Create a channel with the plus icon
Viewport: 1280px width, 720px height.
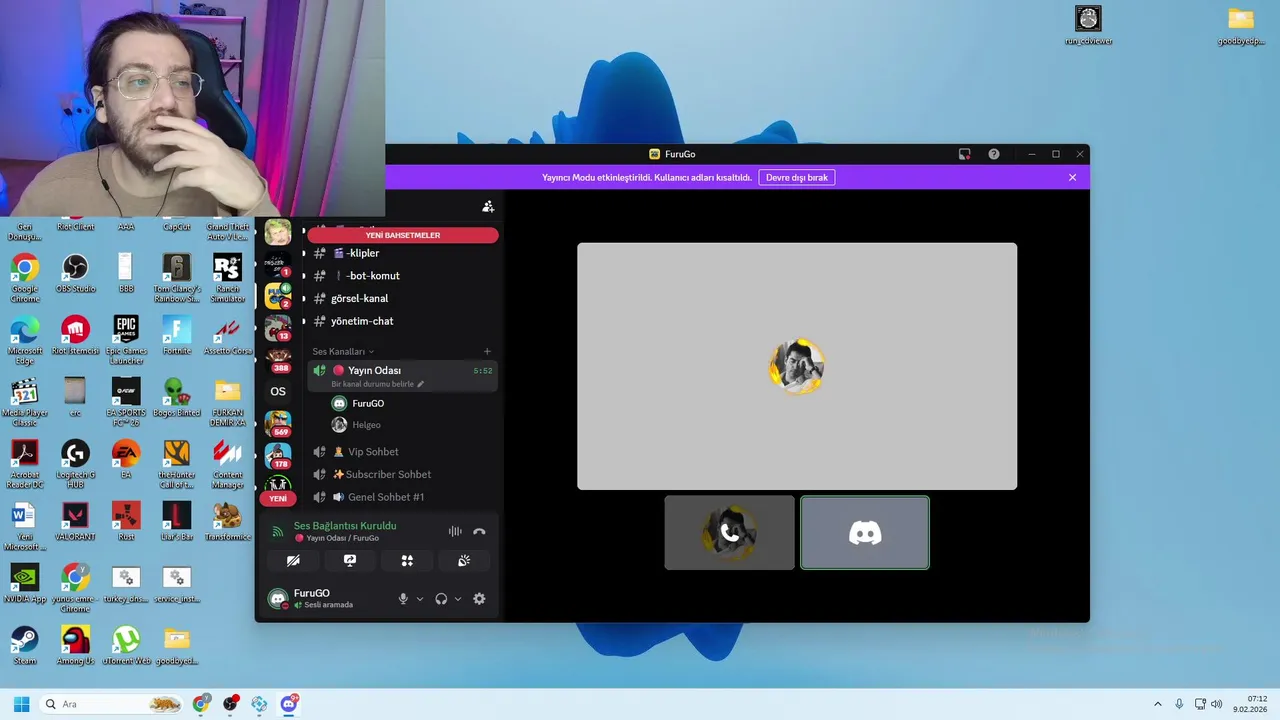click(487, 352)
